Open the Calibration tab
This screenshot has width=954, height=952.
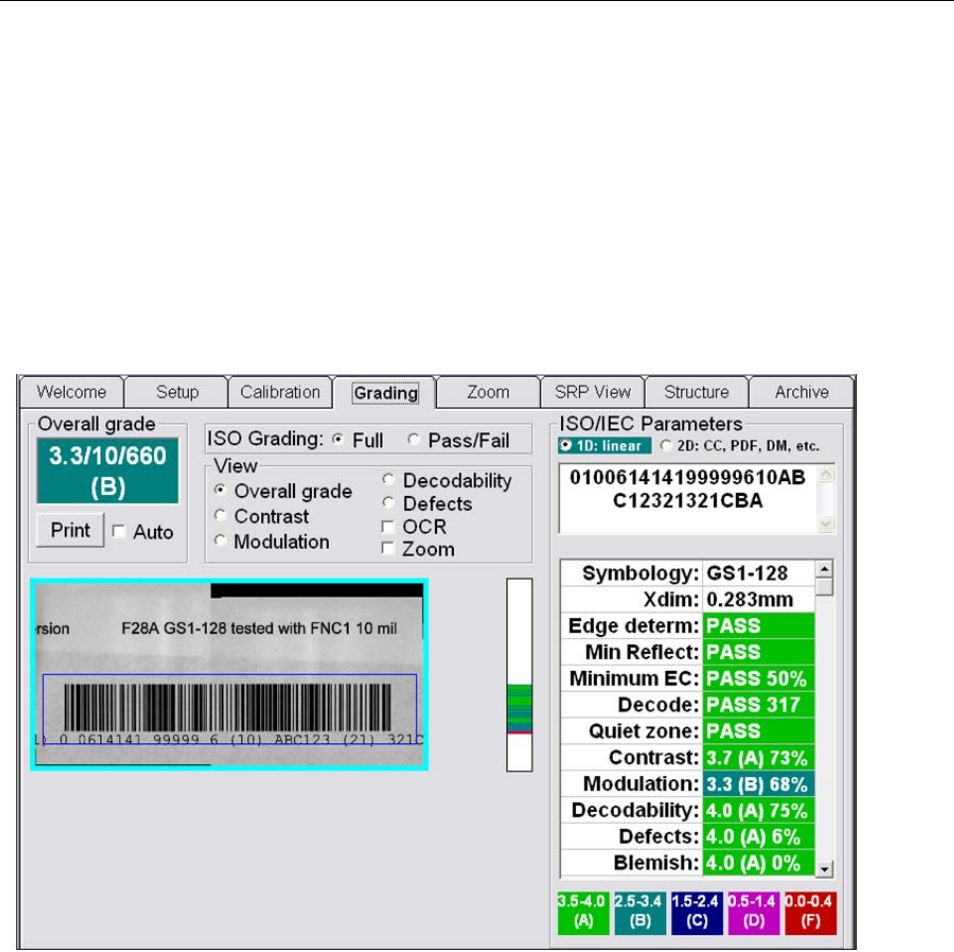coord(280,392)
